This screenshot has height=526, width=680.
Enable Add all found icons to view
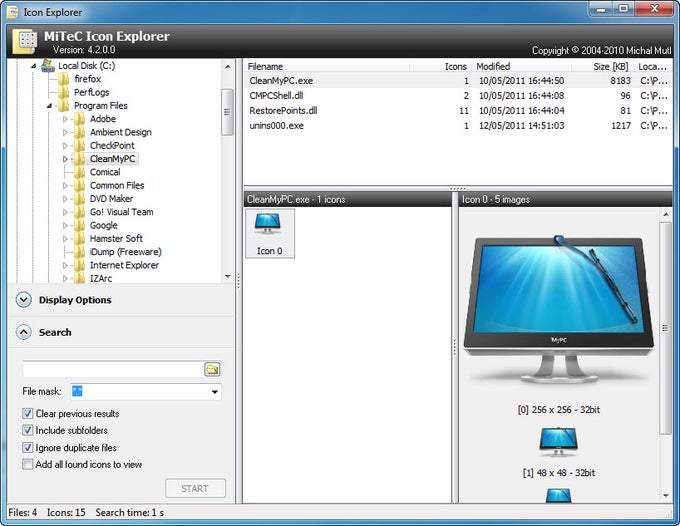pos(27,464)
